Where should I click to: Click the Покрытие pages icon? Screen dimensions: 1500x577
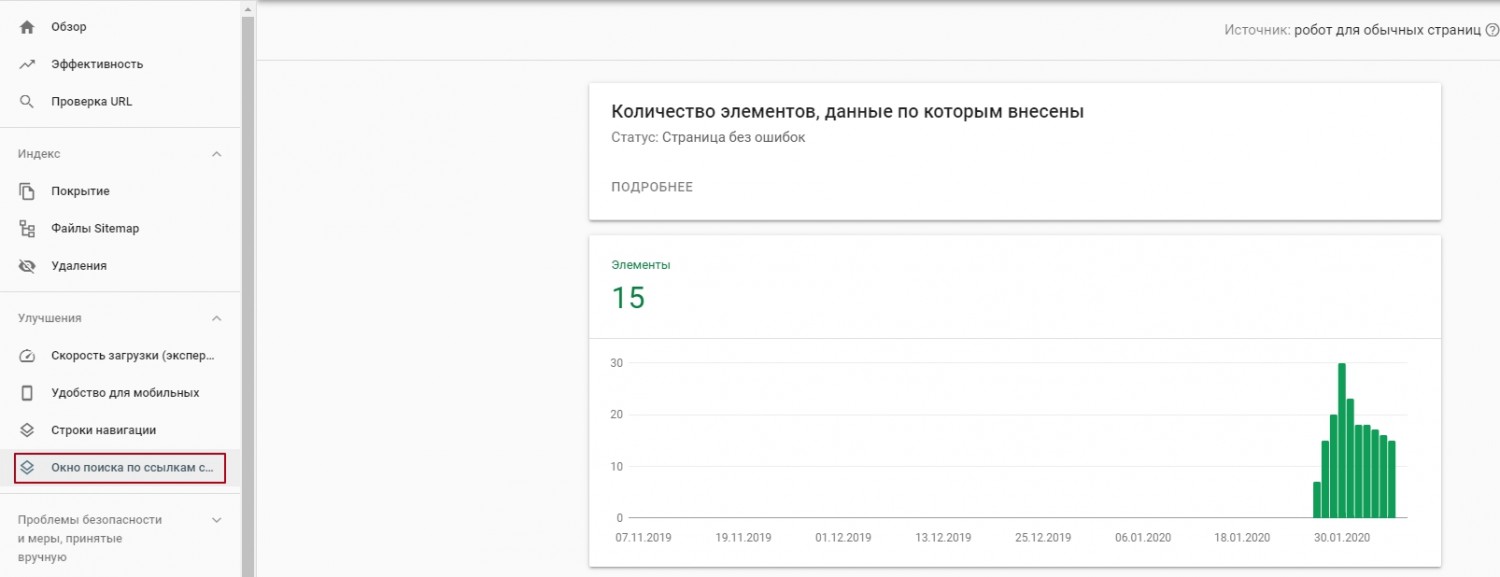tap(27, 191)
